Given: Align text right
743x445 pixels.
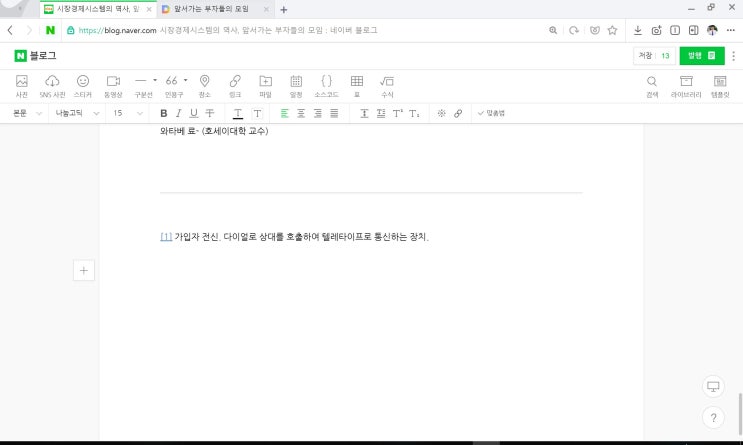Looking at the screenshot, I should pos(317,113).
